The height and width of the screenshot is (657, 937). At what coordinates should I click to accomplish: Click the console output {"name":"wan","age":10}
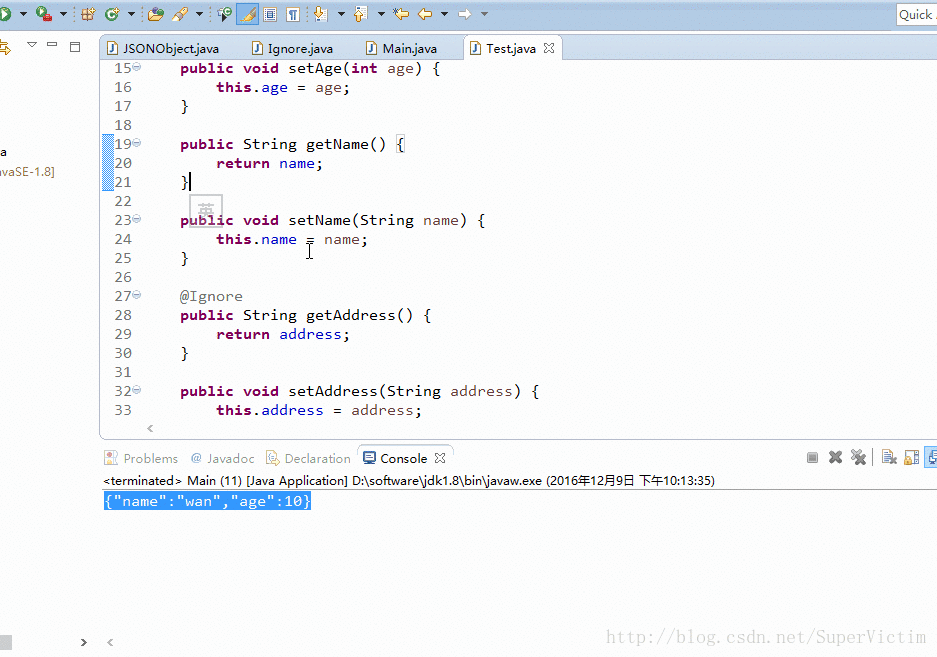coord(207,501)
